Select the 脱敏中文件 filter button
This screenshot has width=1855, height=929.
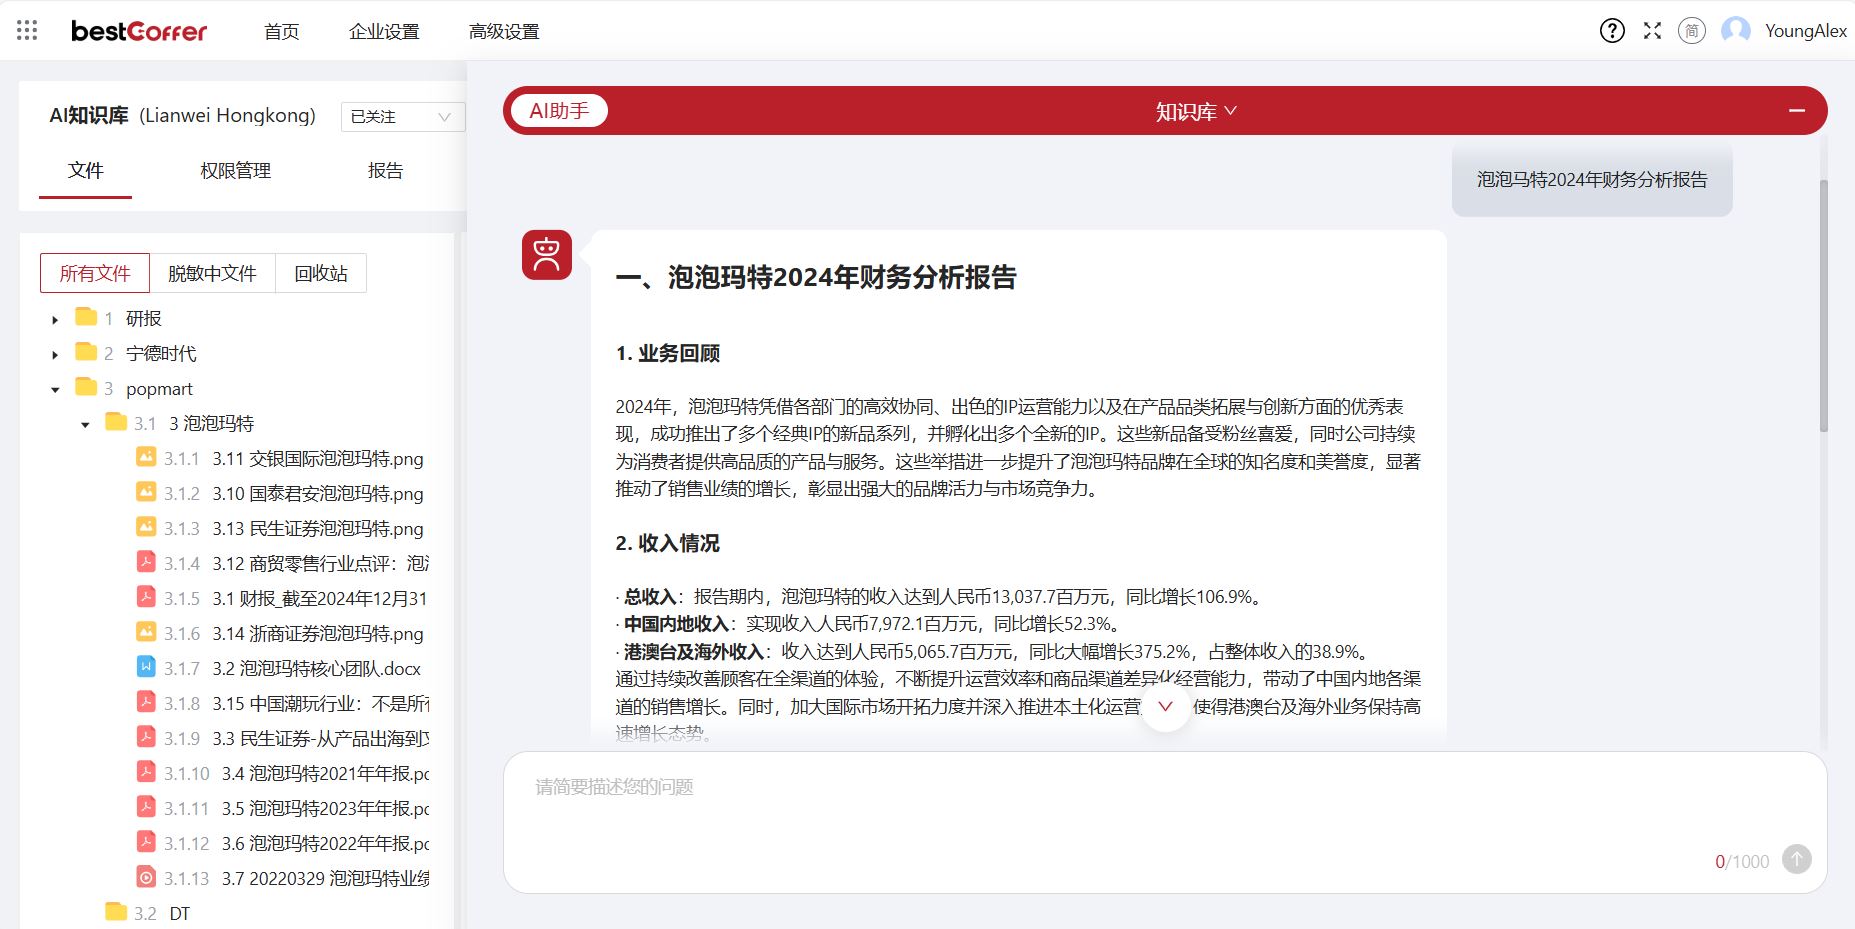[x=212, y=273]
